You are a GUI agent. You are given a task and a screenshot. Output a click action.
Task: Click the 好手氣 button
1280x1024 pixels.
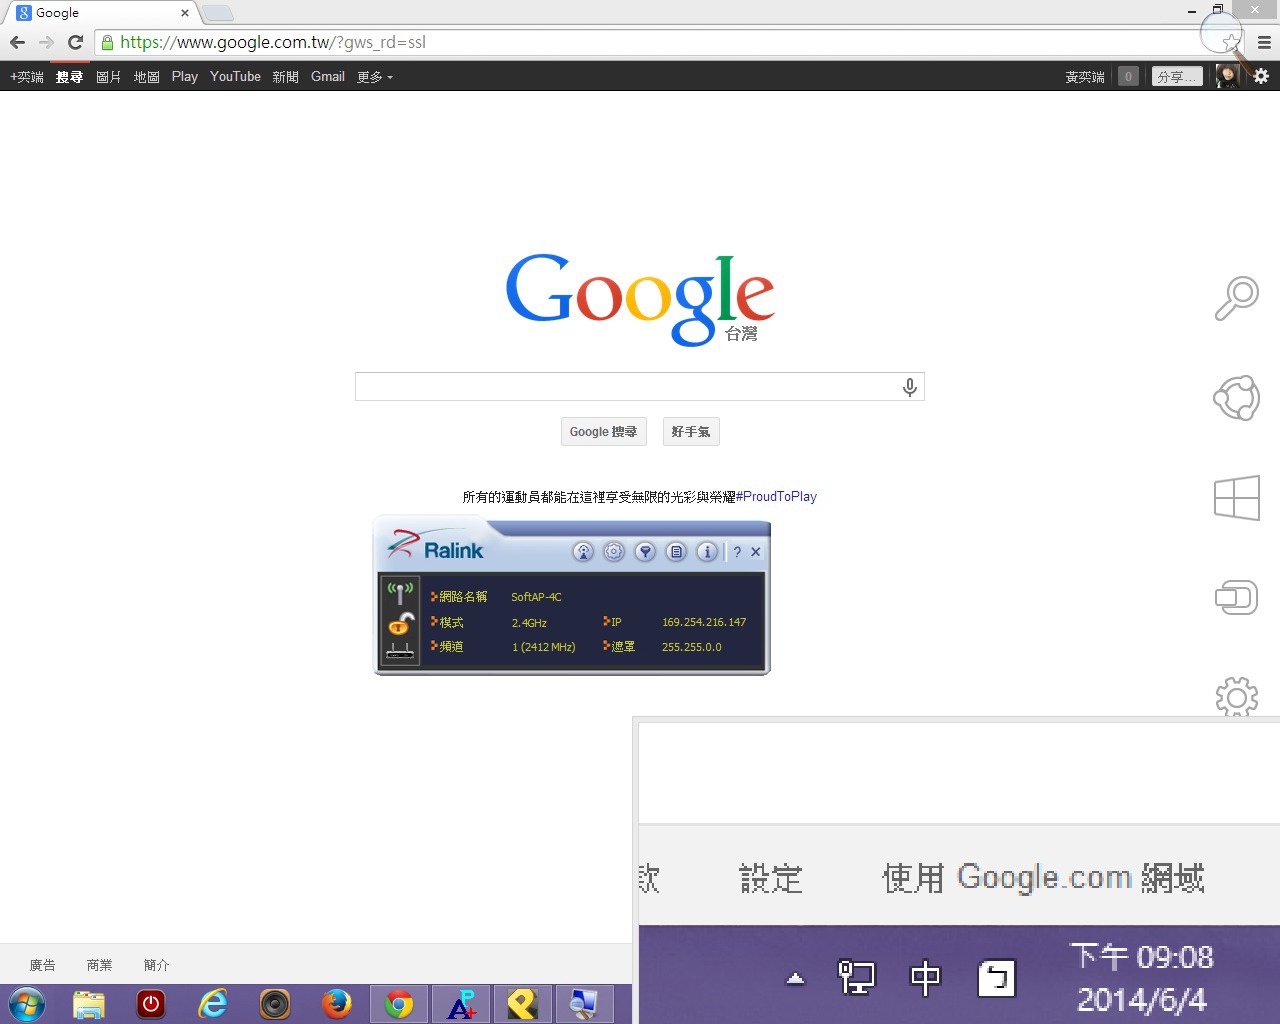pos(691,432)
